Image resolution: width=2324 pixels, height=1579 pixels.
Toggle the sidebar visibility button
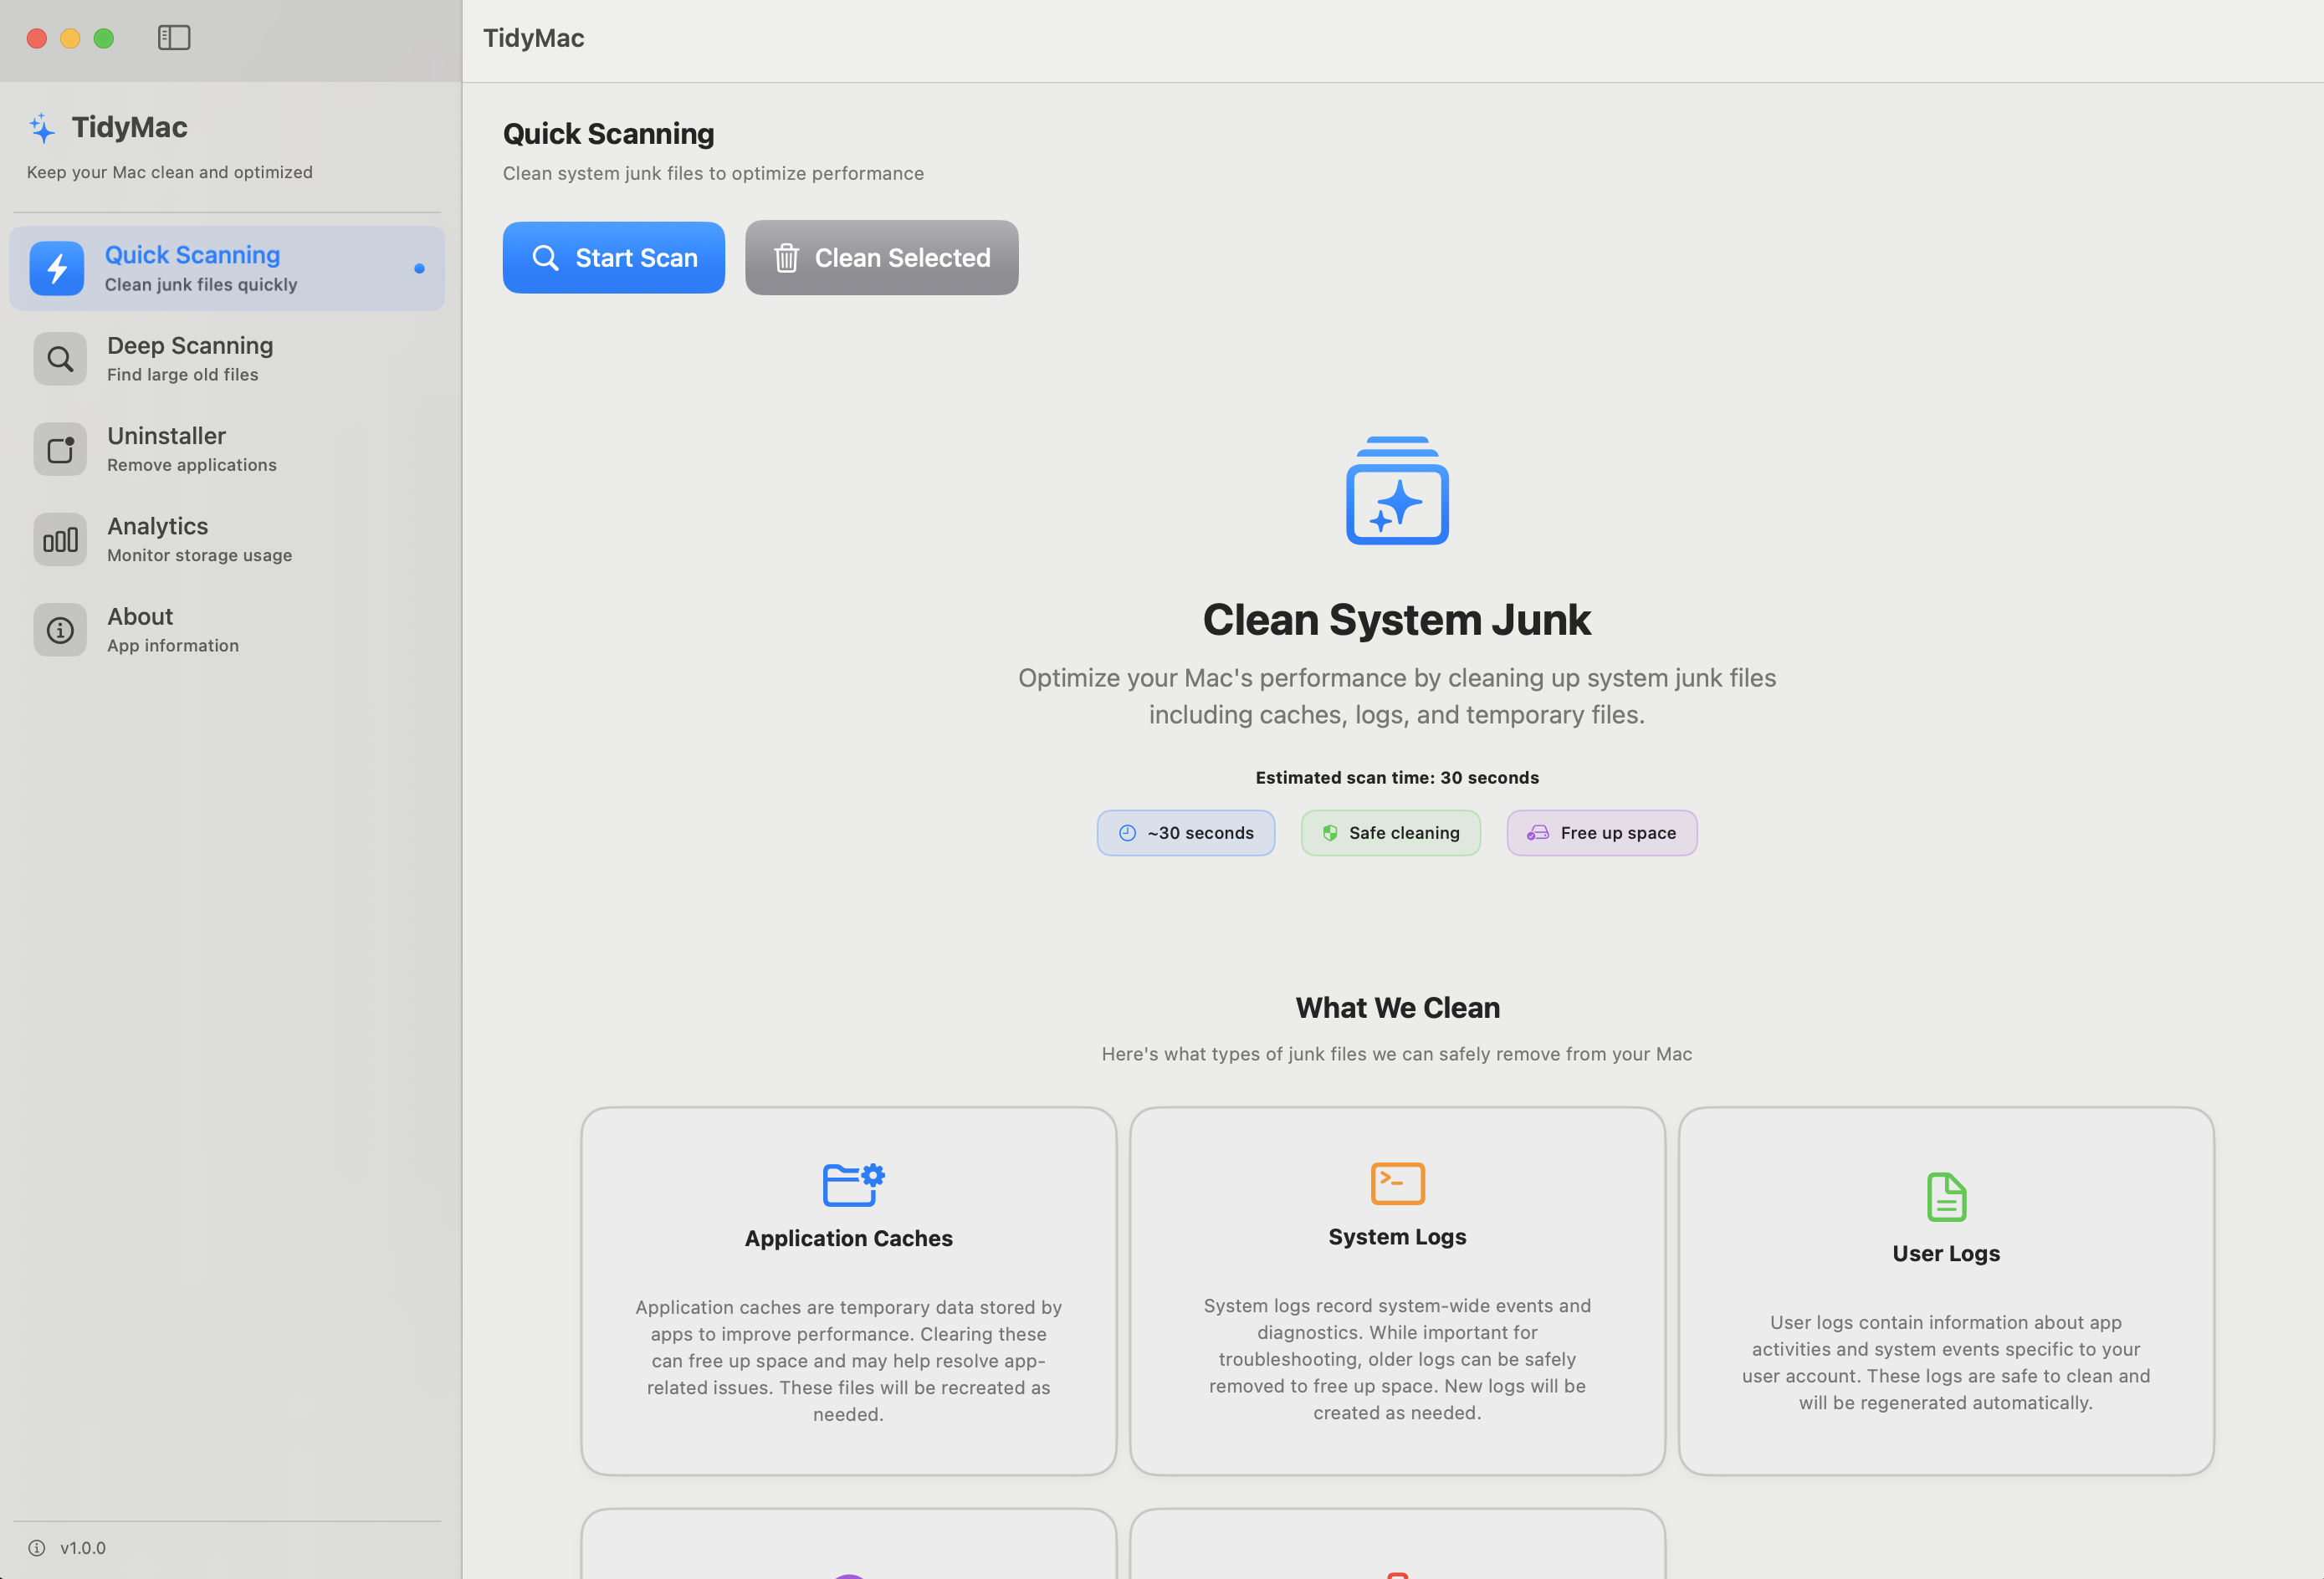[174, 38]
